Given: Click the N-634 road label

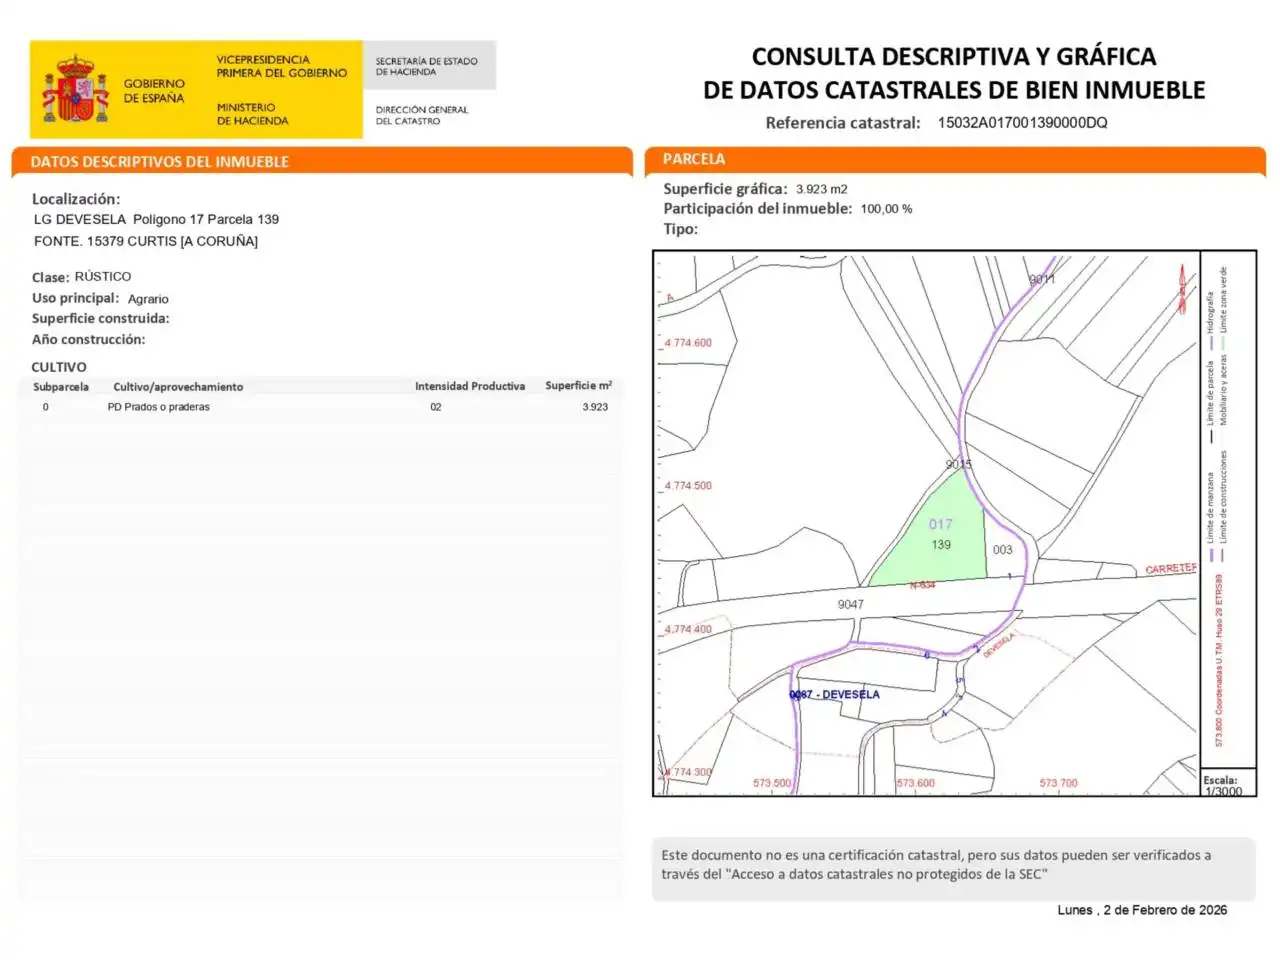Looking at the screenshot, I should (x=922, y=585).
